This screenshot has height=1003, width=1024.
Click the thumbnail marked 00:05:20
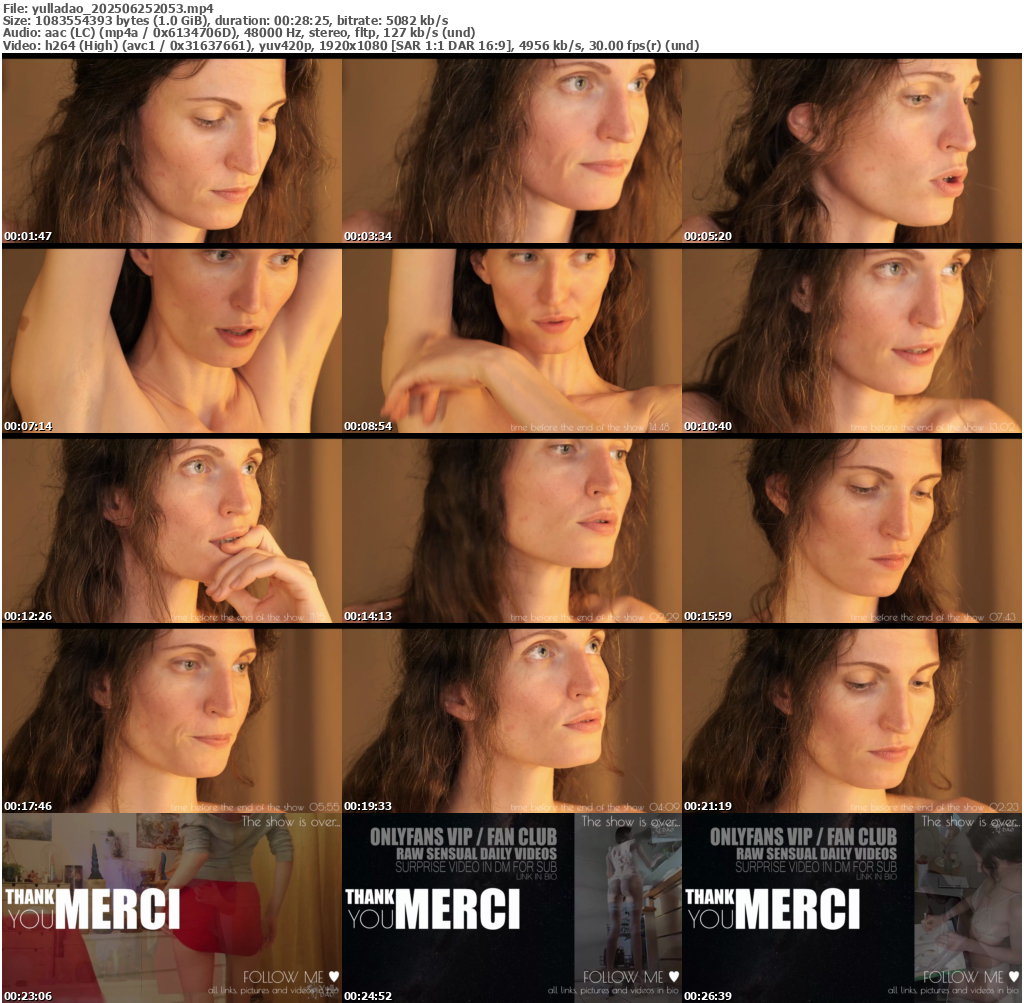(x=851, y=150)
